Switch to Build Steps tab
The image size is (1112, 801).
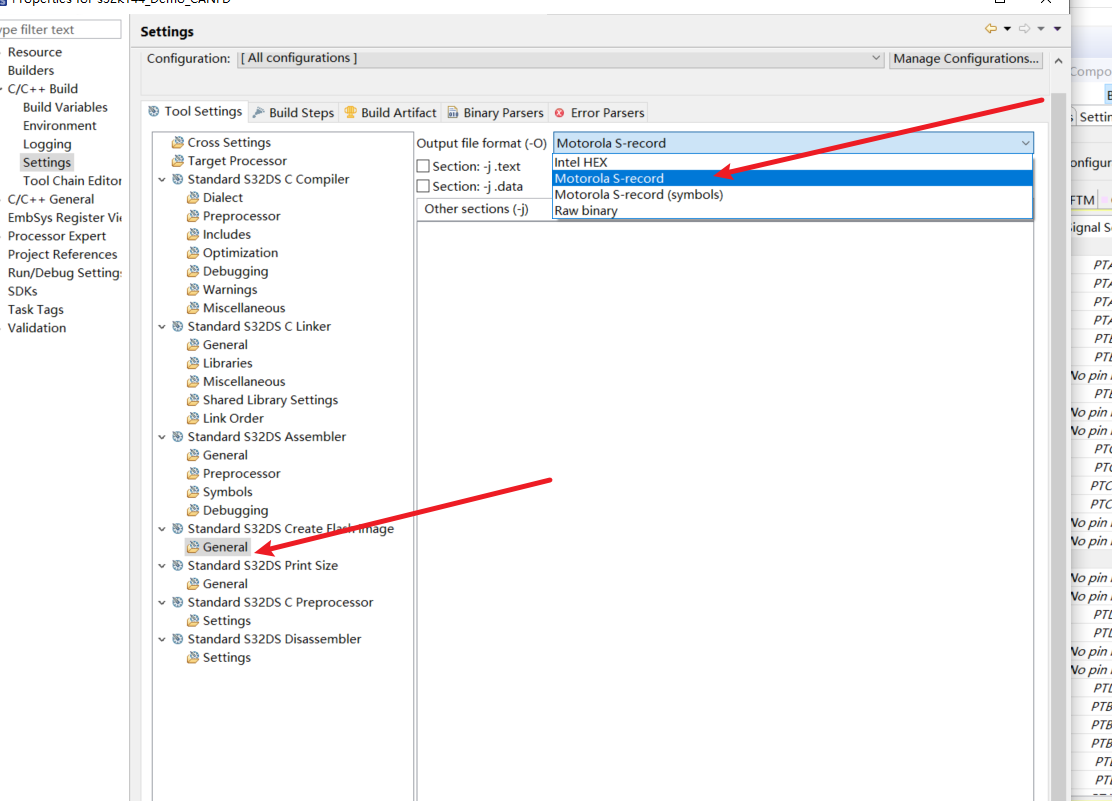(x=294, y=113)
